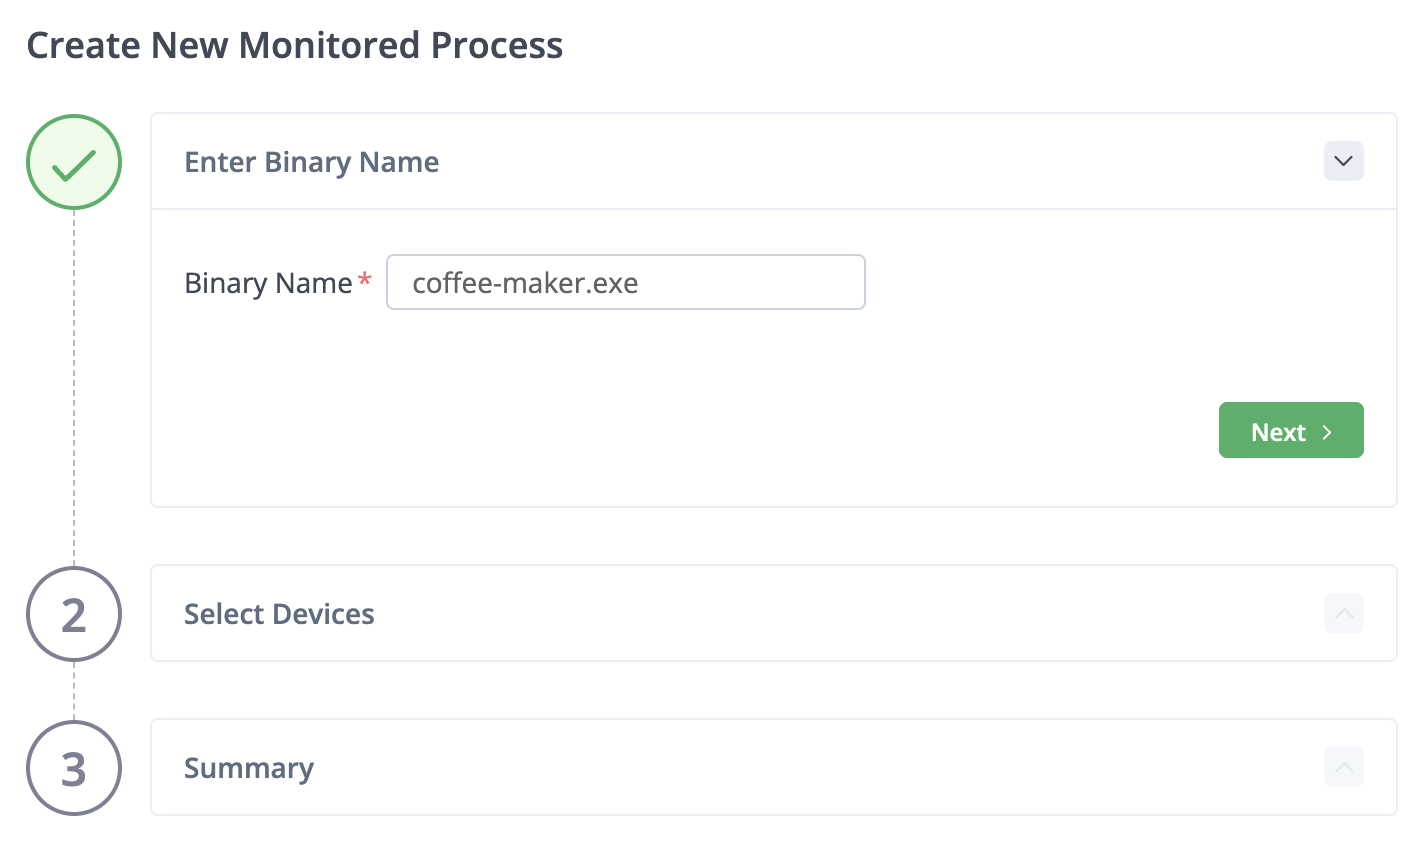Click the green checkmark step one icon

tap(74, 163)
